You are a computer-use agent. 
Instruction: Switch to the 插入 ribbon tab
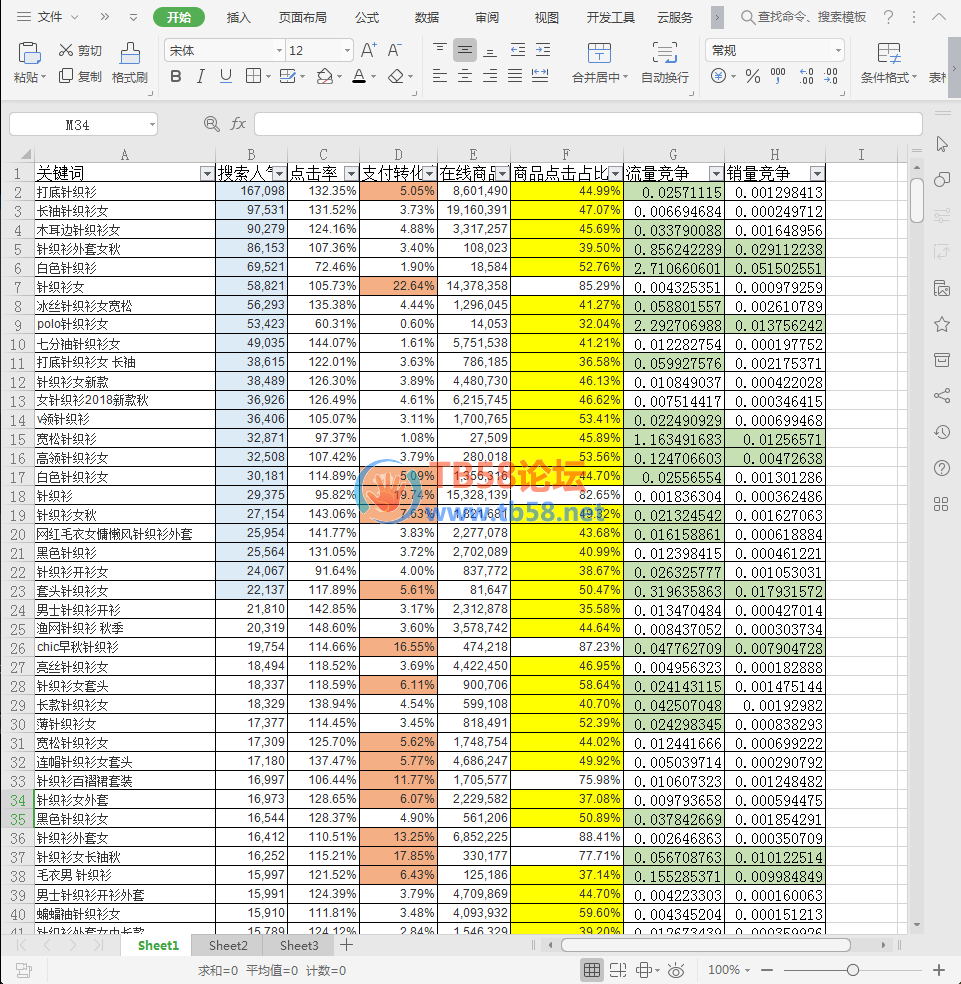tap(239, 18)
